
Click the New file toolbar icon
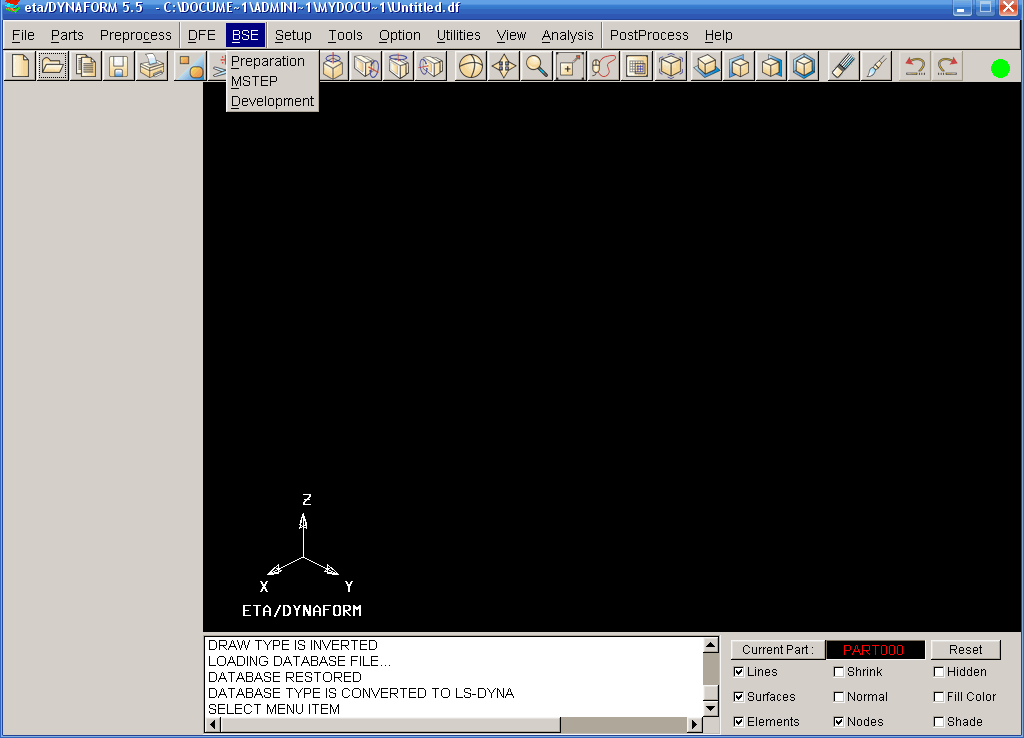[x=20, y=66]
